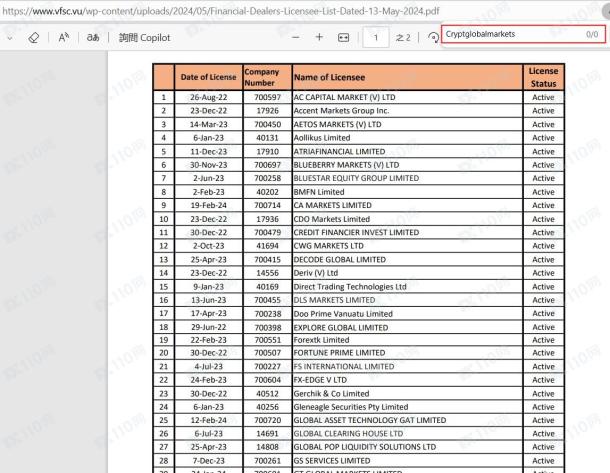Select the Date of License column header
The image size is (610, 473).
(209, 77)
